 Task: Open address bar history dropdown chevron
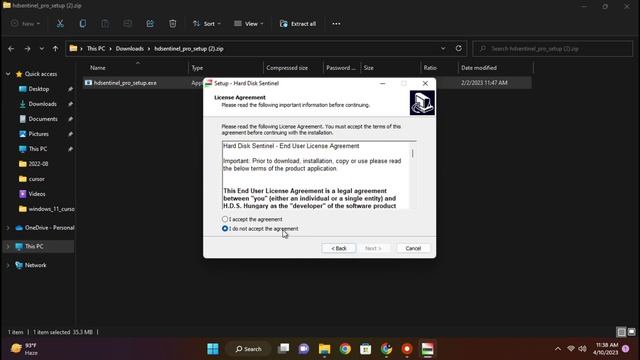(443, 48)
